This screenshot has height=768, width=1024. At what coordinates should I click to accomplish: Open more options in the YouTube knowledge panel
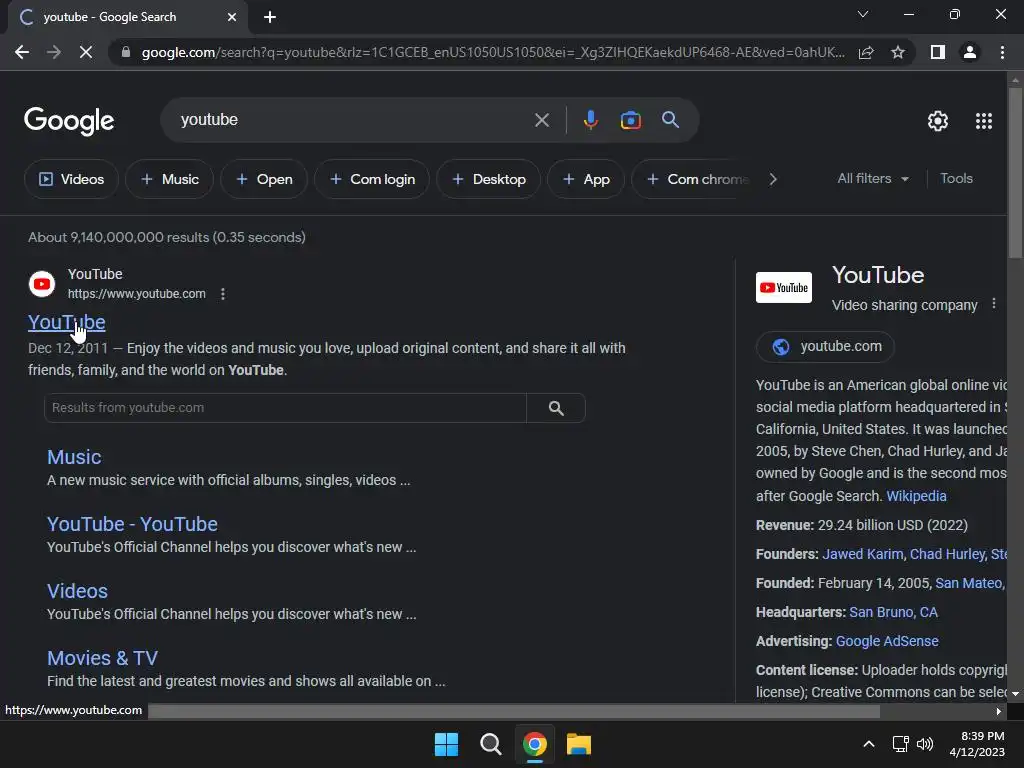click(993, 304)
